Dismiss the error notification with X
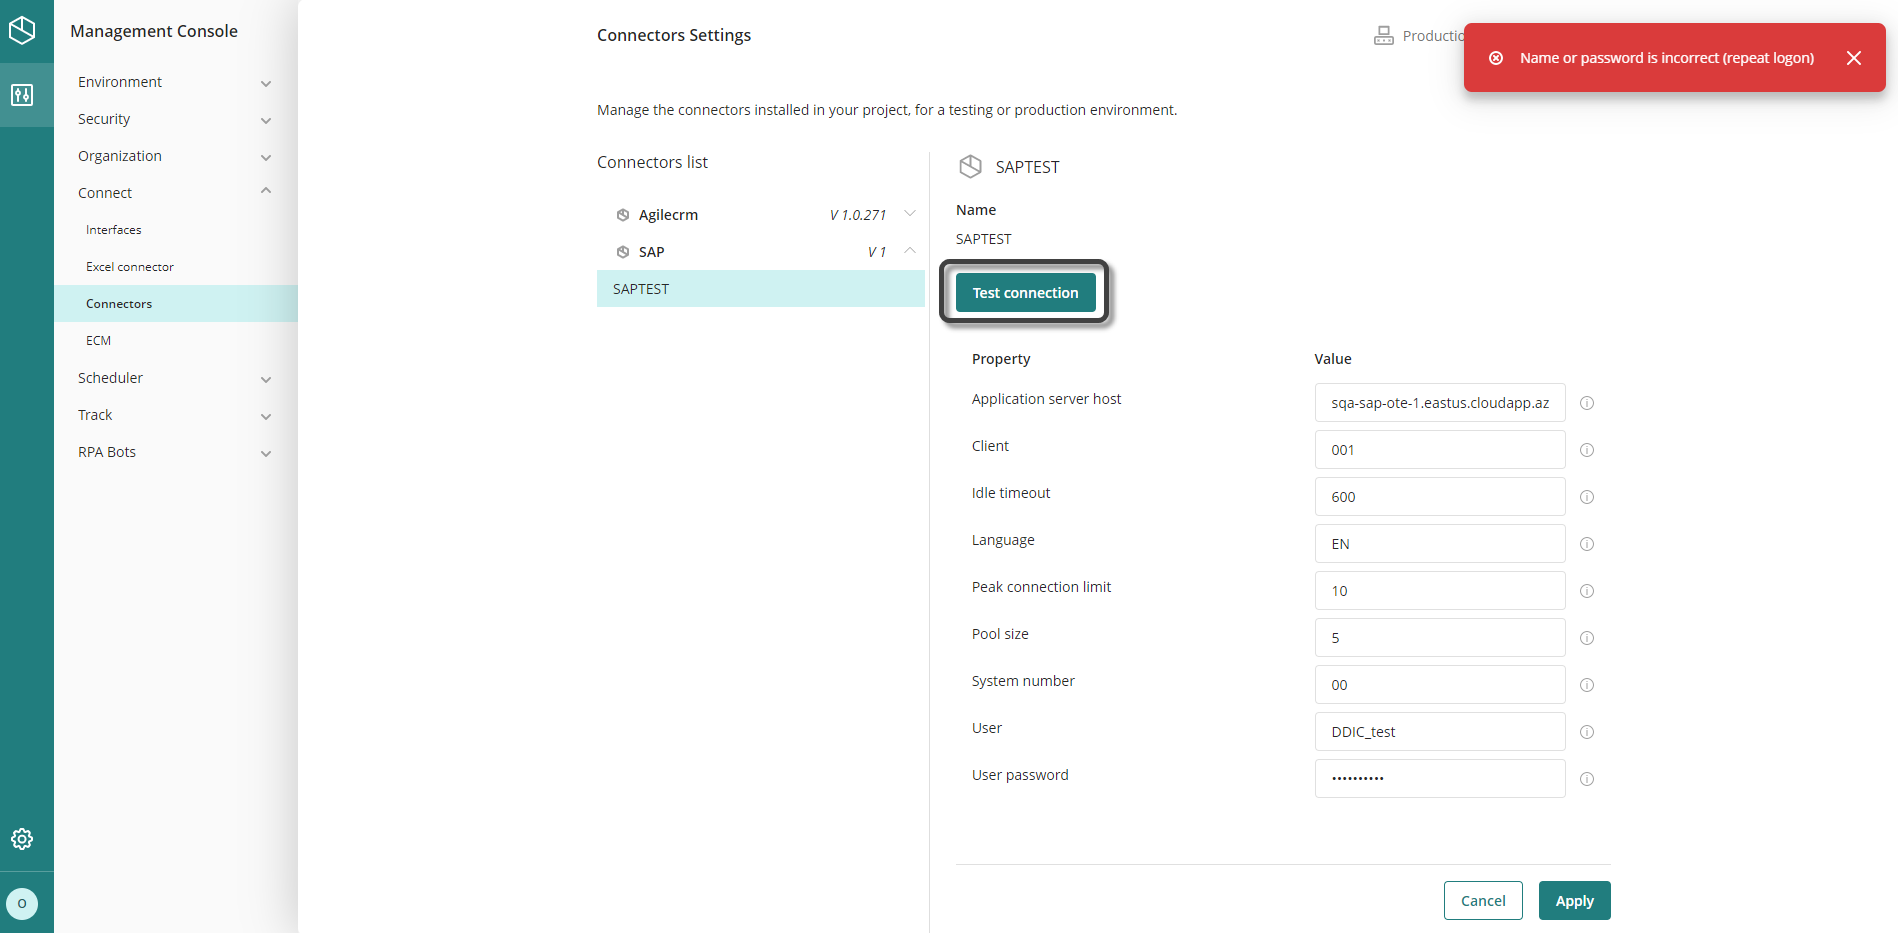 (1854, 58)
